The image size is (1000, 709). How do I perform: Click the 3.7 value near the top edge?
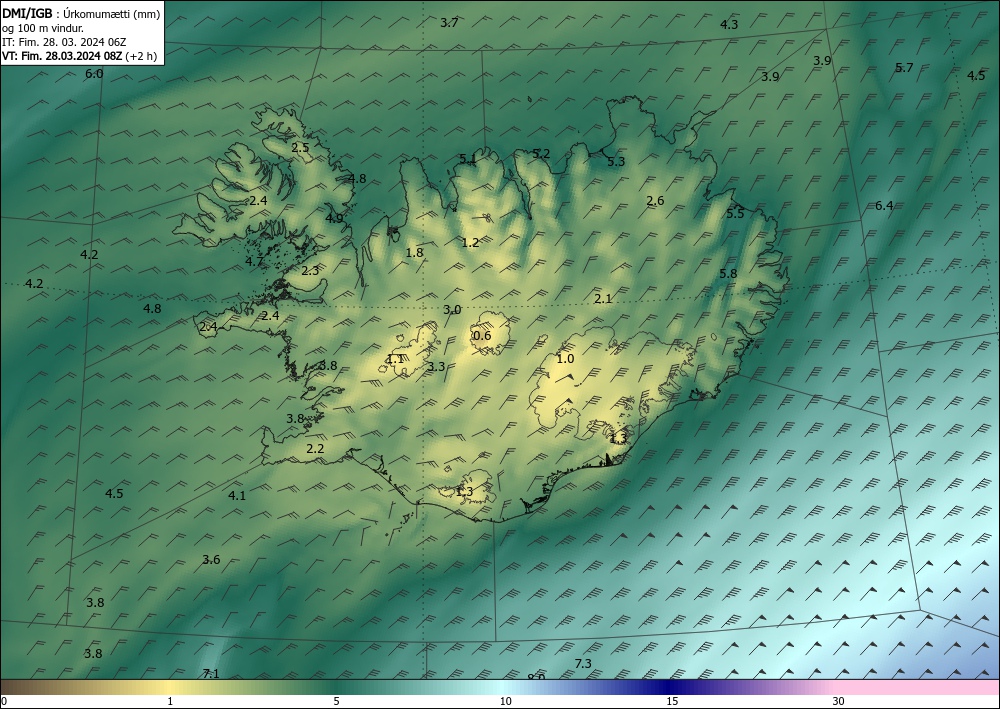point(449,23)
